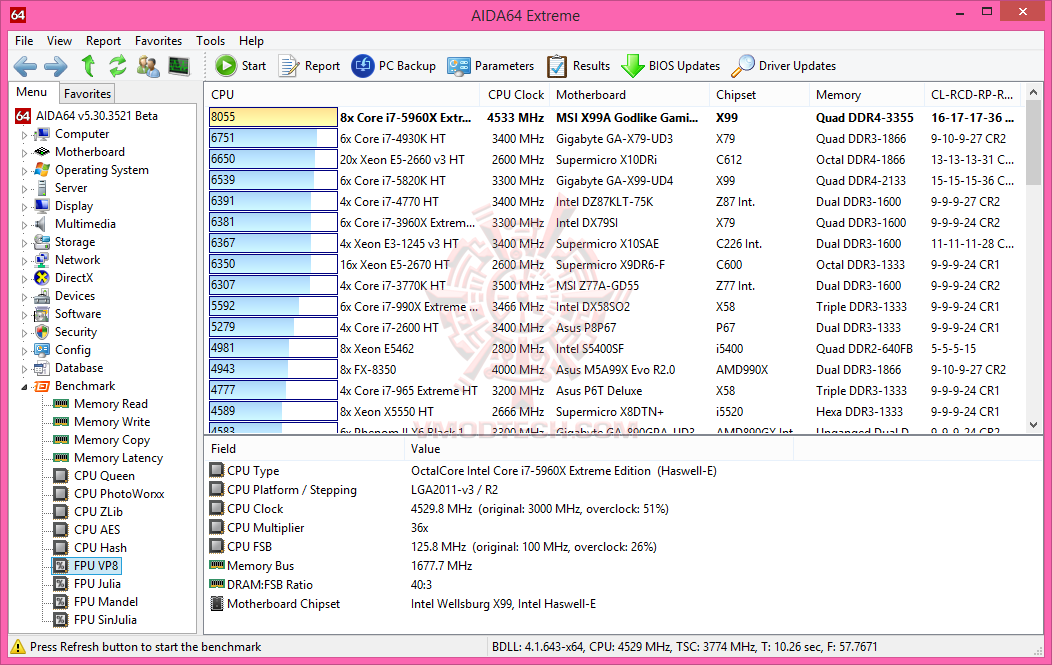Click the green Refresh icon
This screenshot has width=1052, height=665.
click(x=118, y=66)
